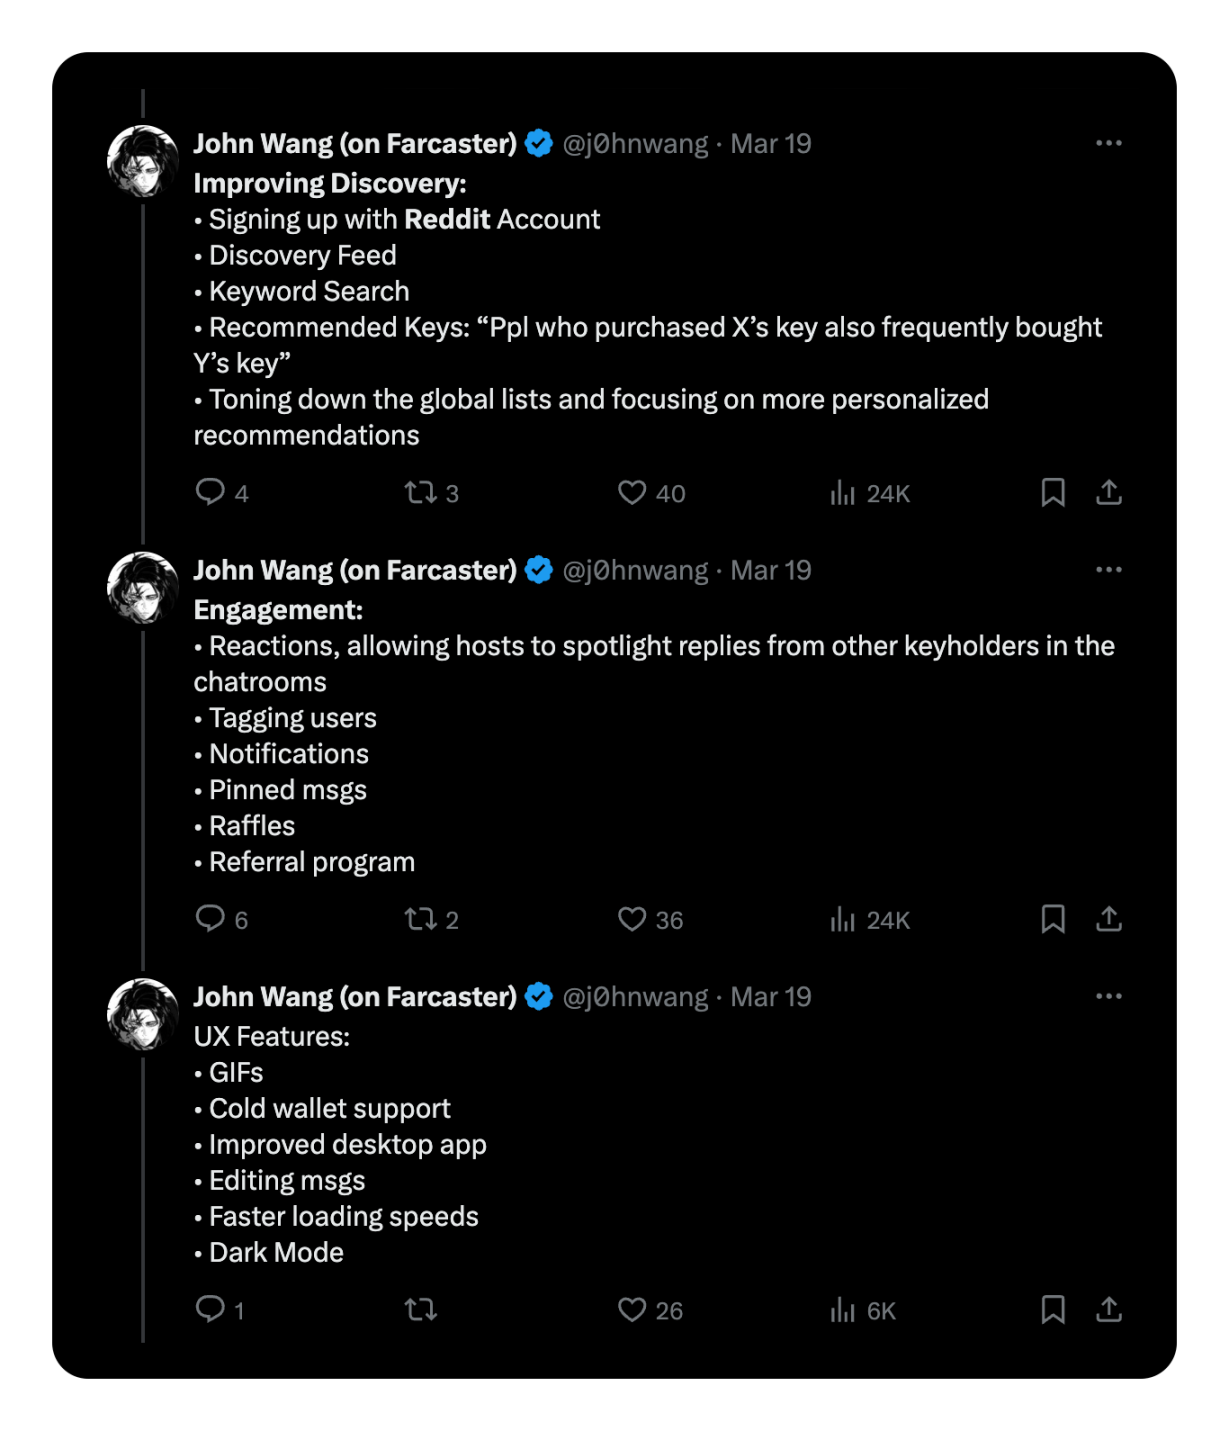Reply to the Engagement tweet
Screen dimensions: 1229x1431
[x=210, y=919]
